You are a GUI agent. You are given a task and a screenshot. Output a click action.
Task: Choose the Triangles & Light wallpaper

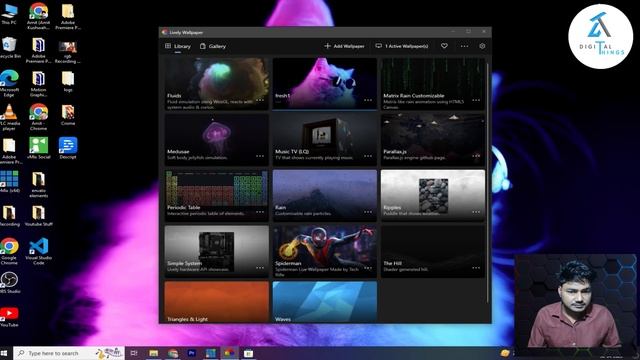tap(217, 302)
